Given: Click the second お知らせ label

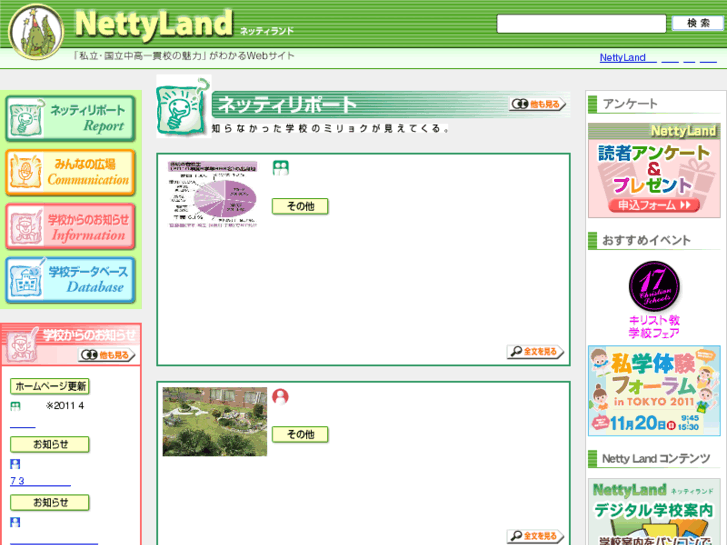Looking at the screenshot, I should click(50, 503).
